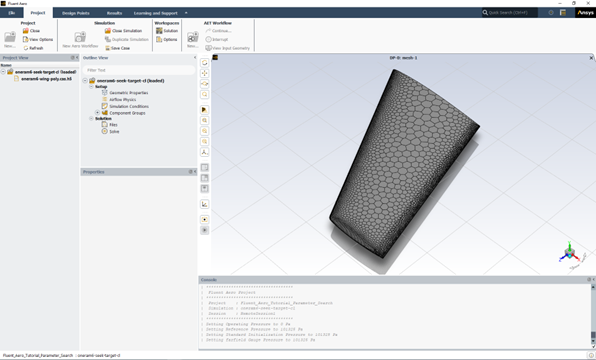Open the Results ribbon tab

[x=114, y=13]
